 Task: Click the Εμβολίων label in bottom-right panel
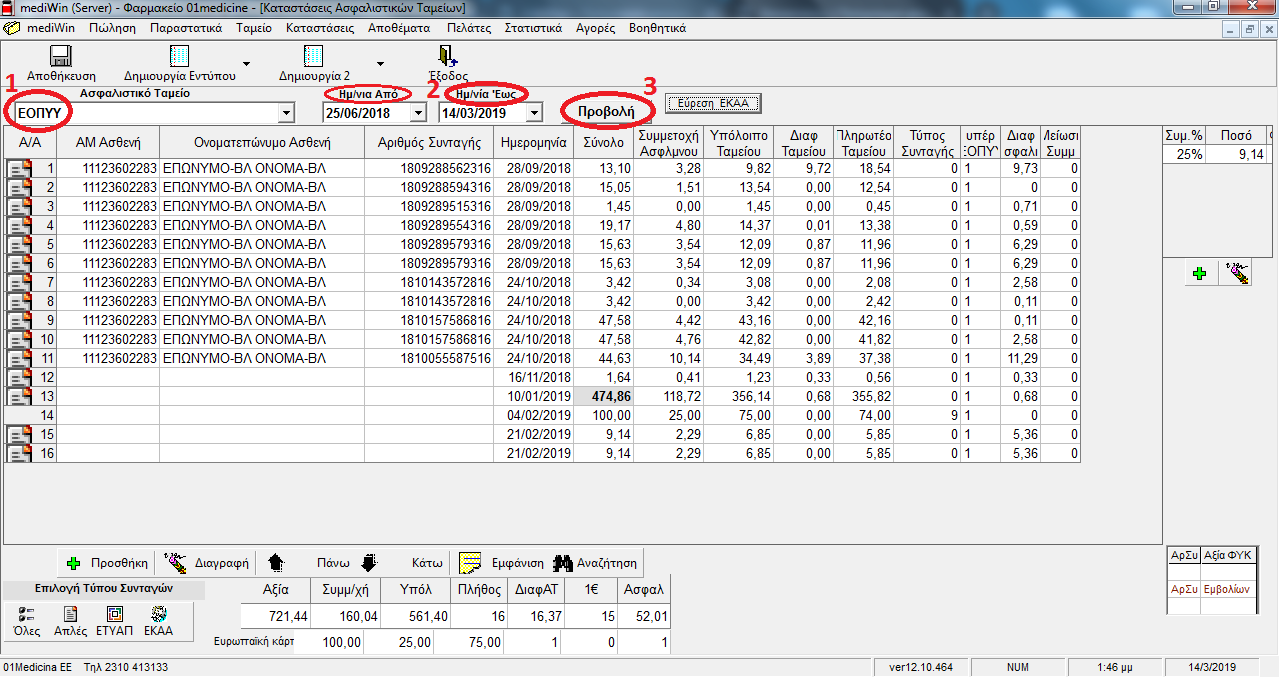click(x=1227, y=590)
